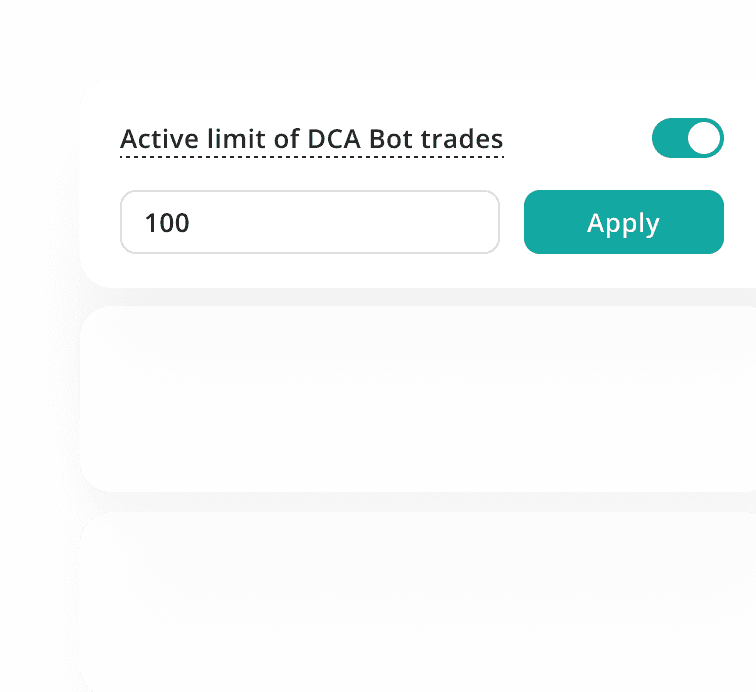756x692 pixels.
Task: Click the bottom empty white card
Action: pos(420,600)
